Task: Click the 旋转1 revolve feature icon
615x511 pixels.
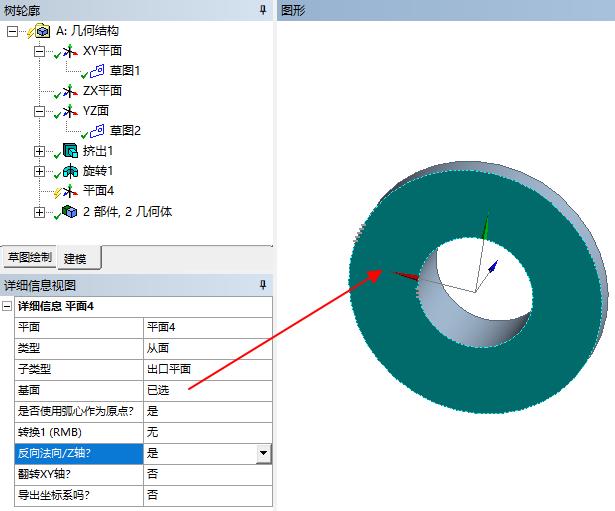Action: point(69,171)
